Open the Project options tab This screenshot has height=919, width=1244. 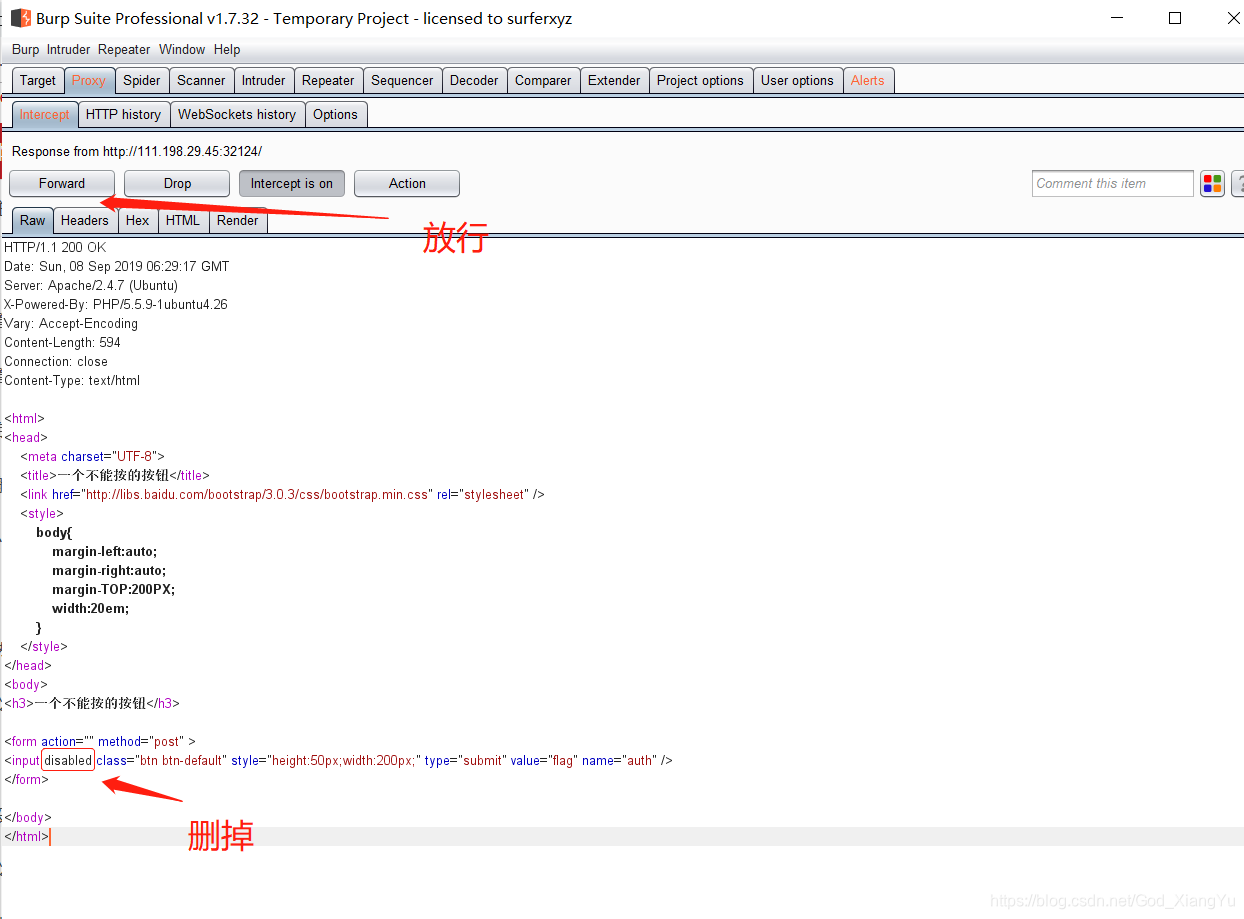pos(700,81)
